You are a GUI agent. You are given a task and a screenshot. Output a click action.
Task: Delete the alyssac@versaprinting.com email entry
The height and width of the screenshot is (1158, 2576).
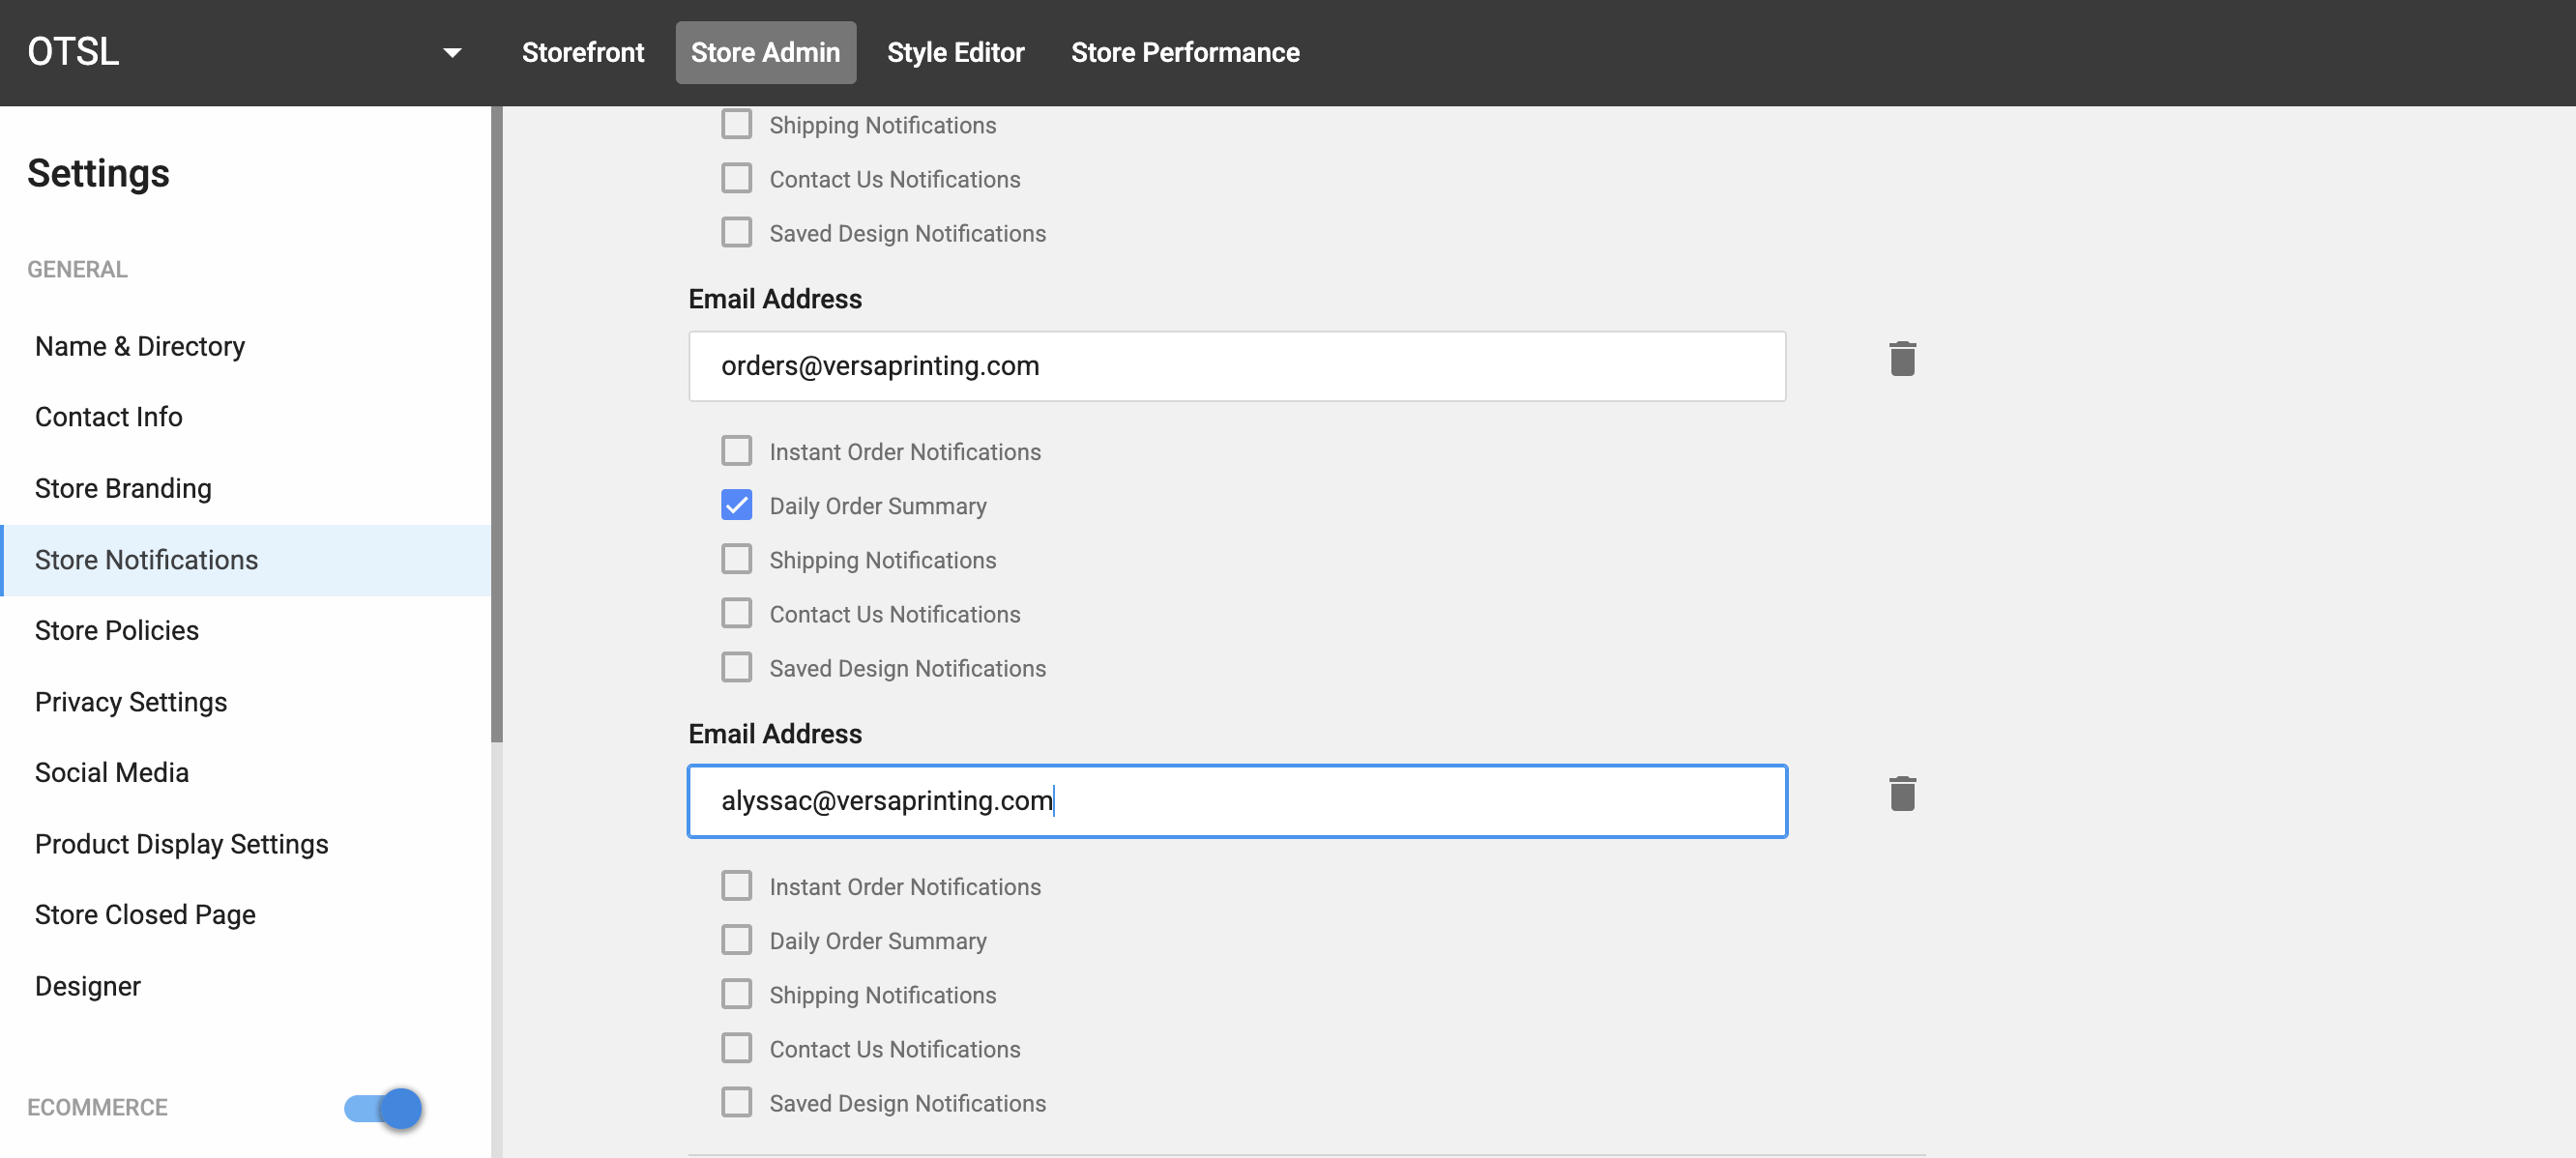click(x=1902, y=794)
